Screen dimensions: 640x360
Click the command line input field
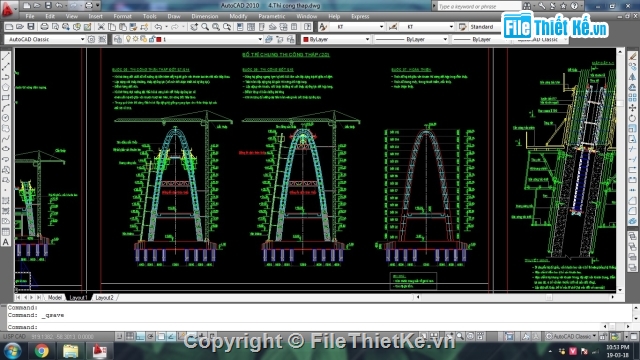coord(318,327)
